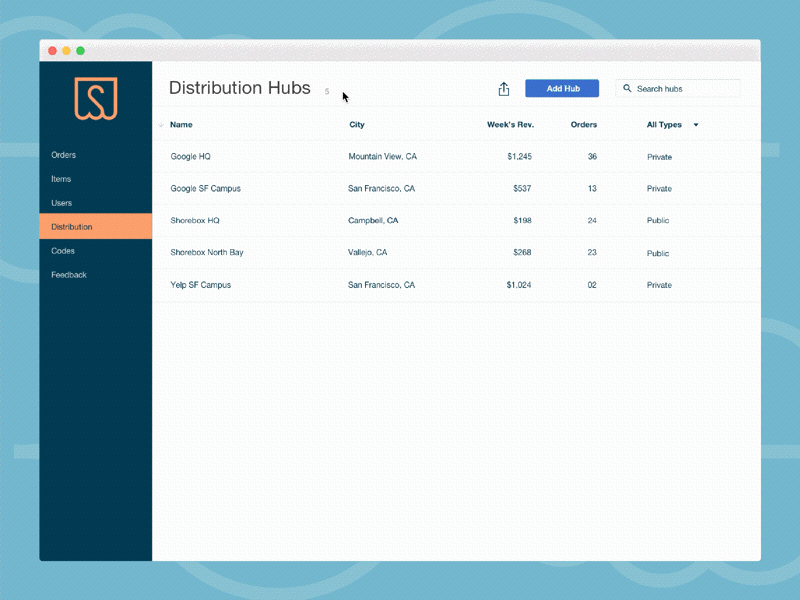Click the $1,245 revenue value
The height and width of the screenshot is (600, 800).
point(519,157)
